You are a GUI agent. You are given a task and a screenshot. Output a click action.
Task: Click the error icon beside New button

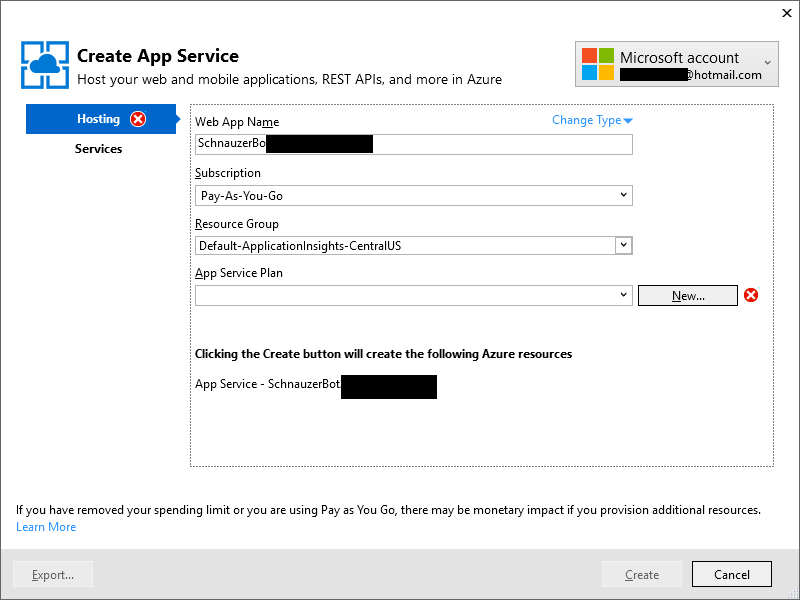tap(751, 295)
